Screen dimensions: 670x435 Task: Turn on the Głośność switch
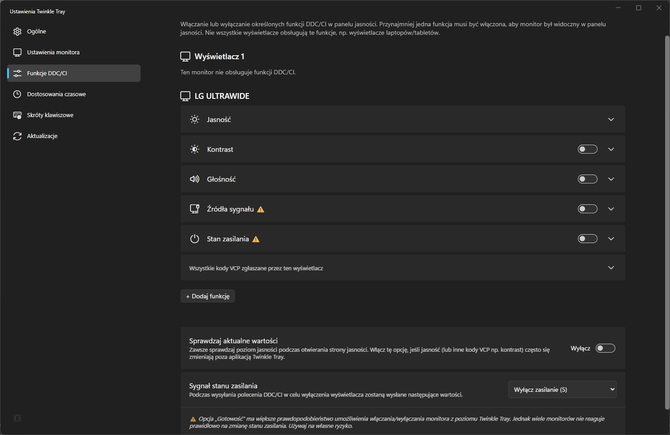[x=587, y=179]
